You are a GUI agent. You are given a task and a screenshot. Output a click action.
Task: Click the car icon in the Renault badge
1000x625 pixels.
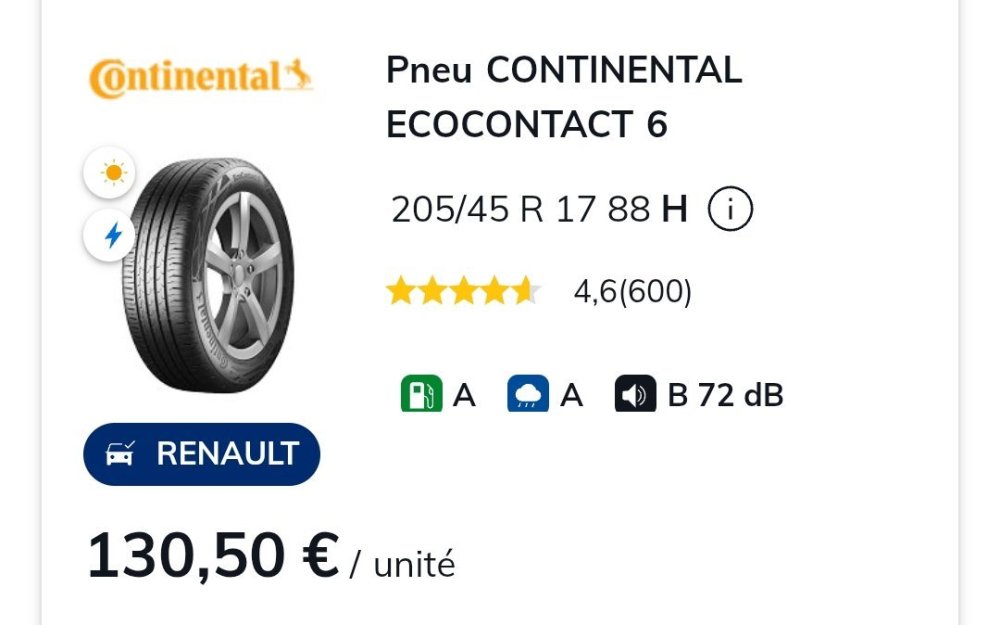[122, 454]
